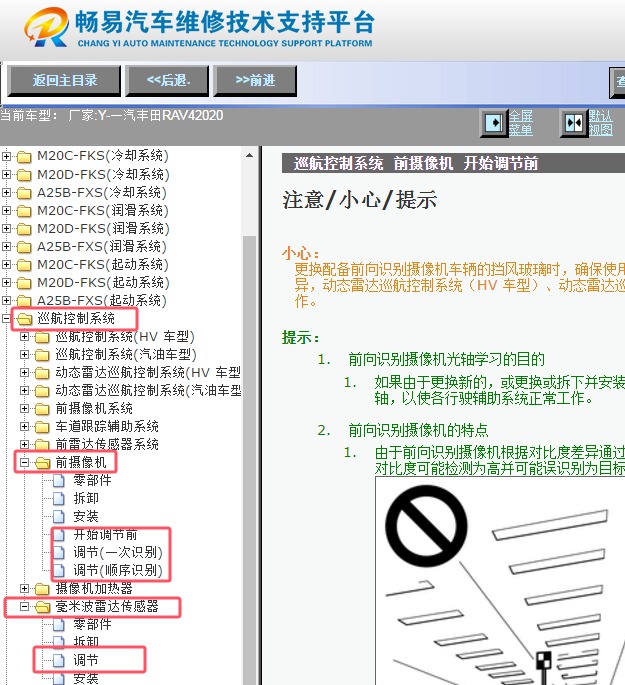625x685 pixels.
Task: Click the 返回主目录 button
Action: 64,80
